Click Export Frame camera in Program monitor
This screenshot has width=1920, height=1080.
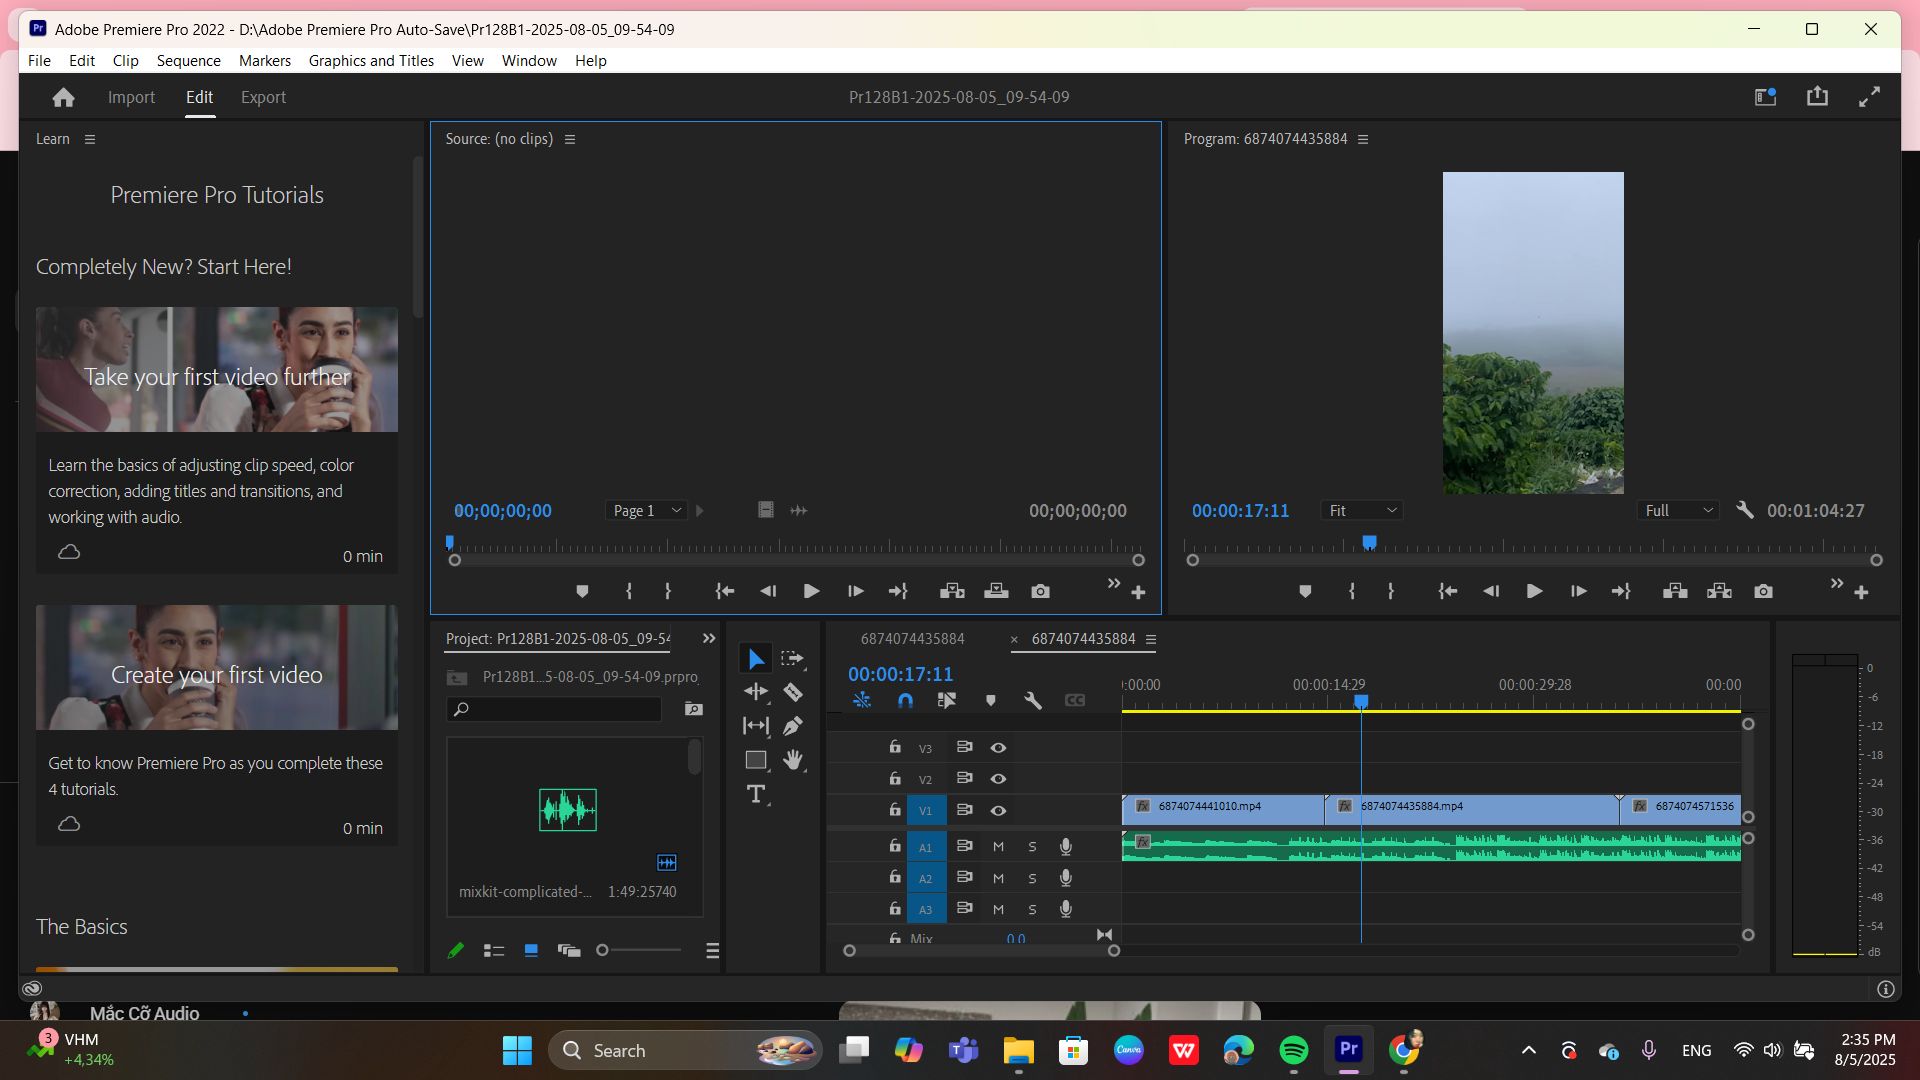point(1763,592)
